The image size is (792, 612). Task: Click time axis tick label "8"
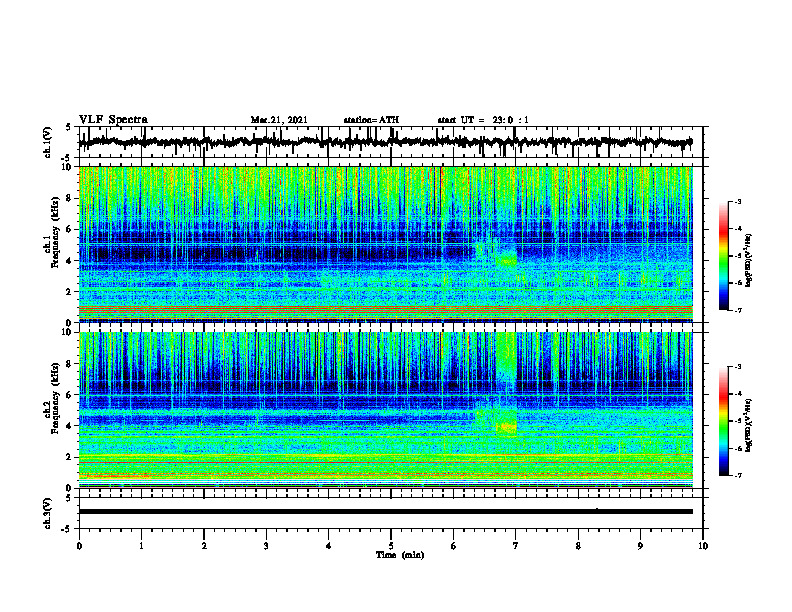tap(578, 546)
